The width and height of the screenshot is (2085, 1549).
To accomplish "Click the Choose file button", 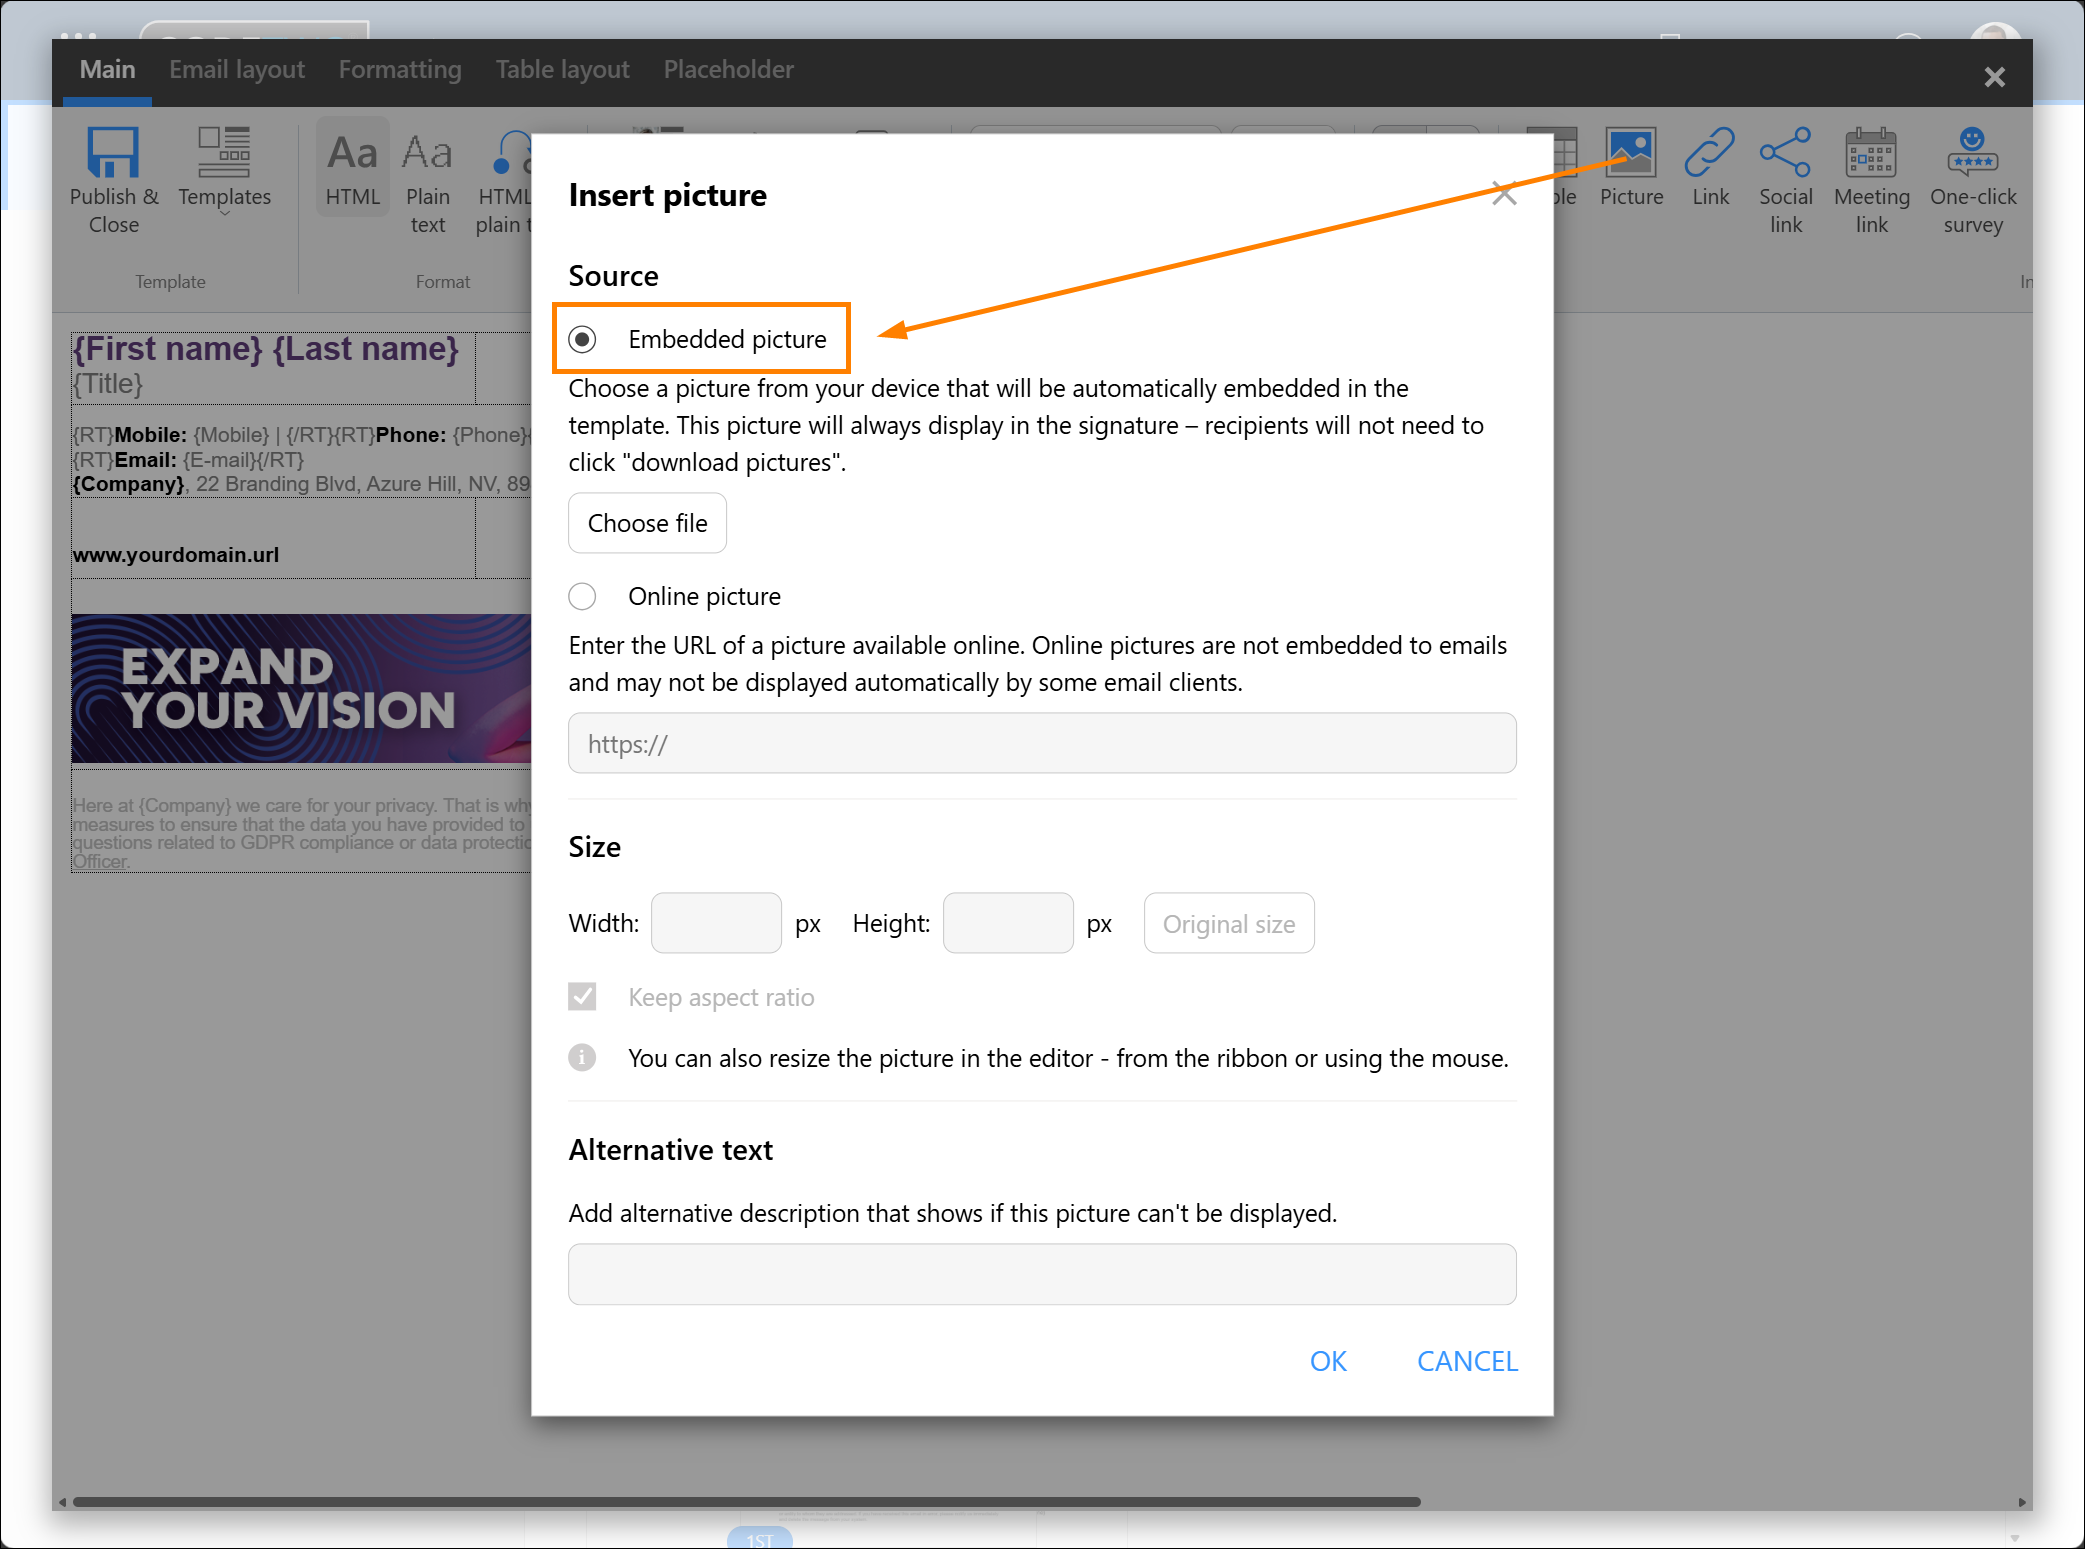I will [x=647, y=522].
